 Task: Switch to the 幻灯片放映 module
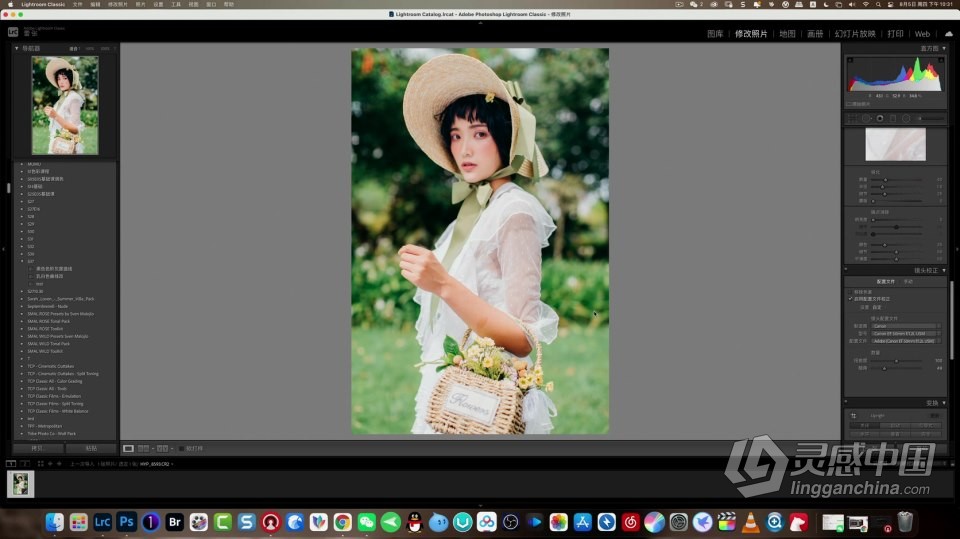(x=855, y=34)
